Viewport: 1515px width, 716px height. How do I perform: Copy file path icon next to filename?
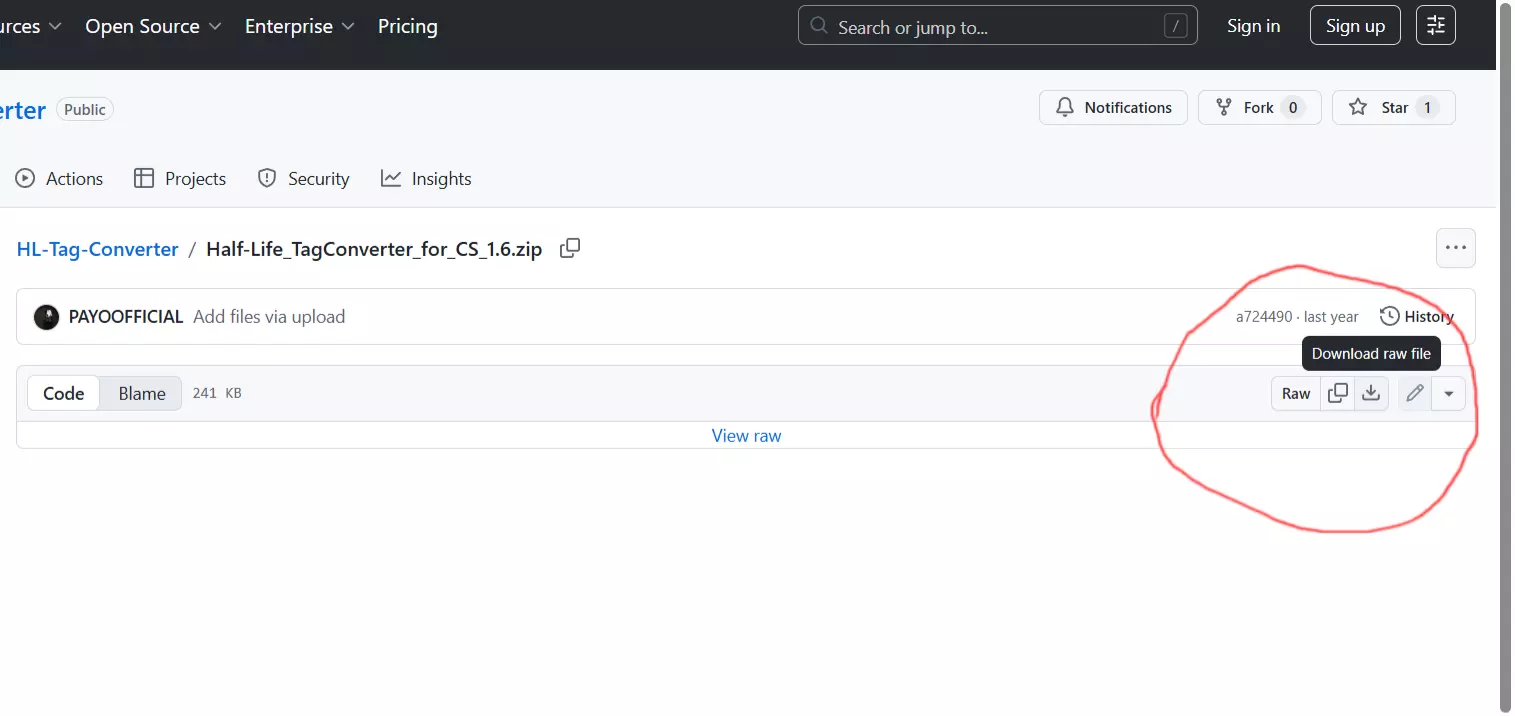[x=570, y=249]
